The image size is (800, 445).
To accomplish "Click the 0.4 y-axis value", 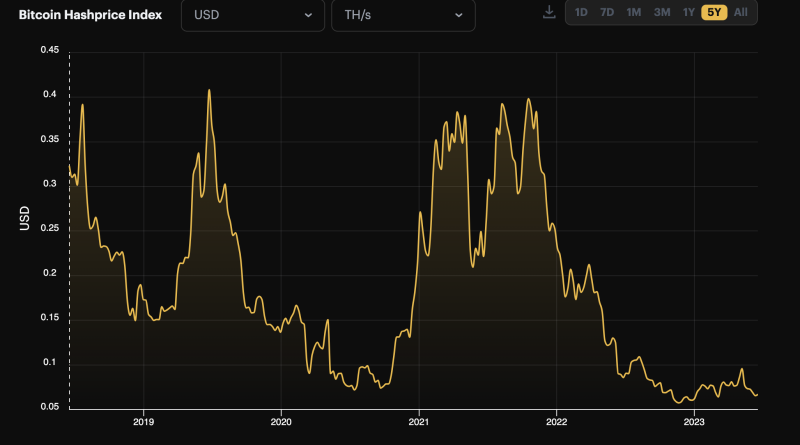I will pyautogui.click(x=49, y=94).
